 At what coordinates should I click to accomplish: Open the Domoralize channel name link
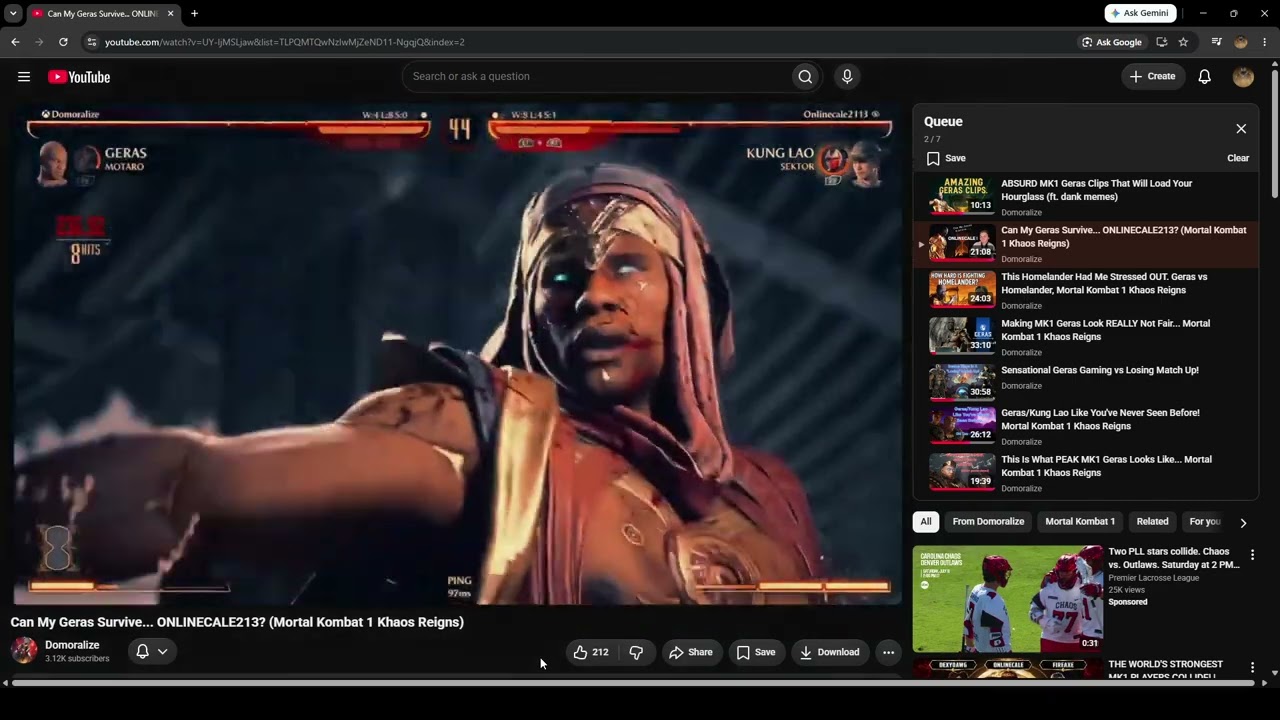pos(72,645)
